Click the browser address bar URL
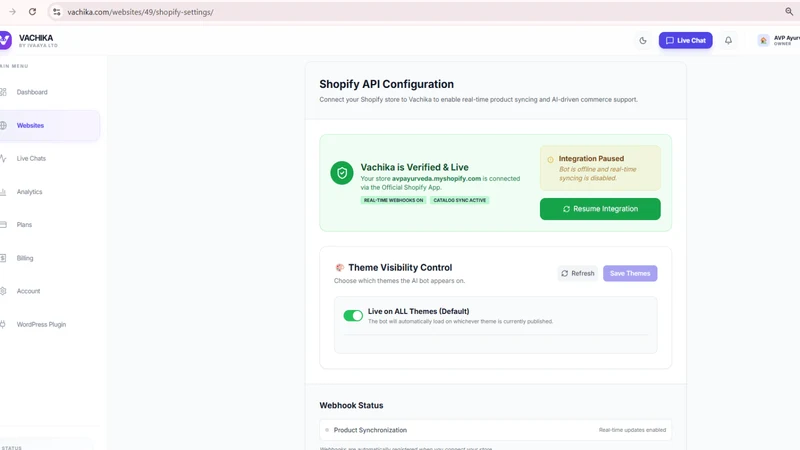The width and height of the screenshot is (800, 450). pyautogui.click(x=140, y=12)
